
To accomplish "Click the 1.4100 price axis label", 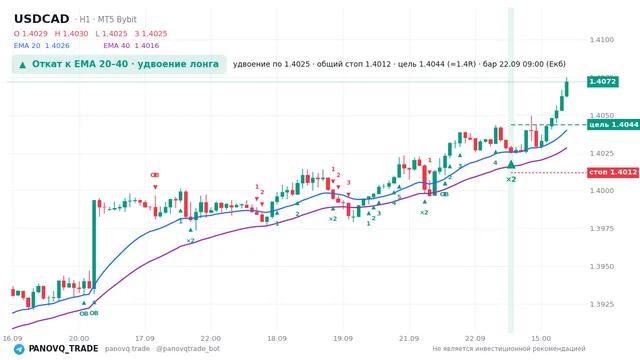I will click(602, 40).
